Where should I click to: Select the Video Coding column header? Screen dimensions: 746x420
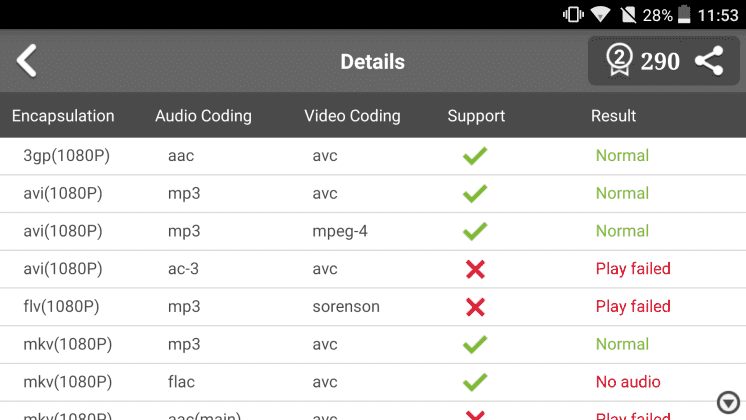(x=352, y=116)
